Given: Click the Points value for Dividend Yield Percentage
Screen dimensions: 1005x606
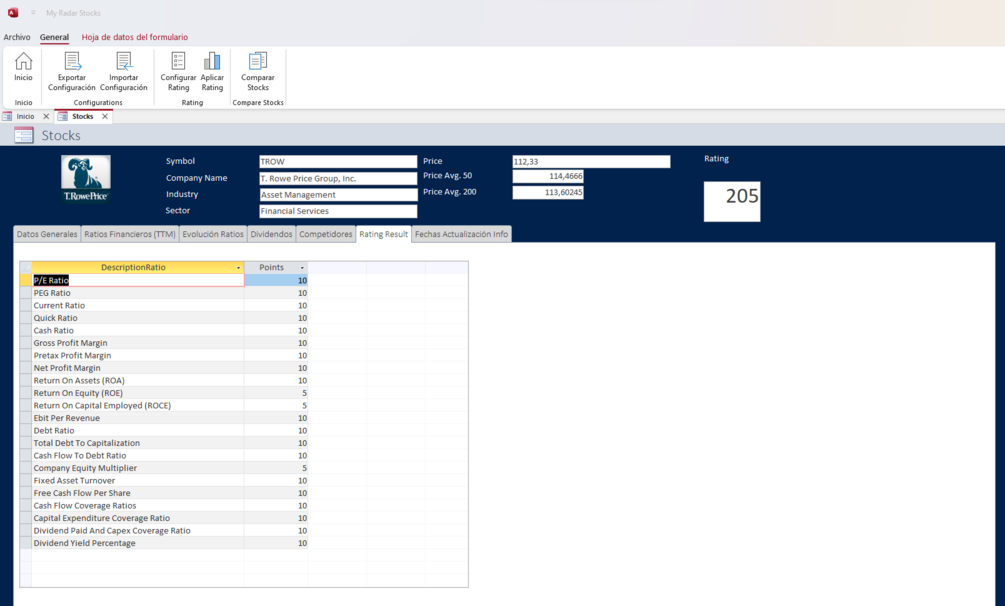Looking at the screenshot, I should pyautogui.click(x=276, y=543).
